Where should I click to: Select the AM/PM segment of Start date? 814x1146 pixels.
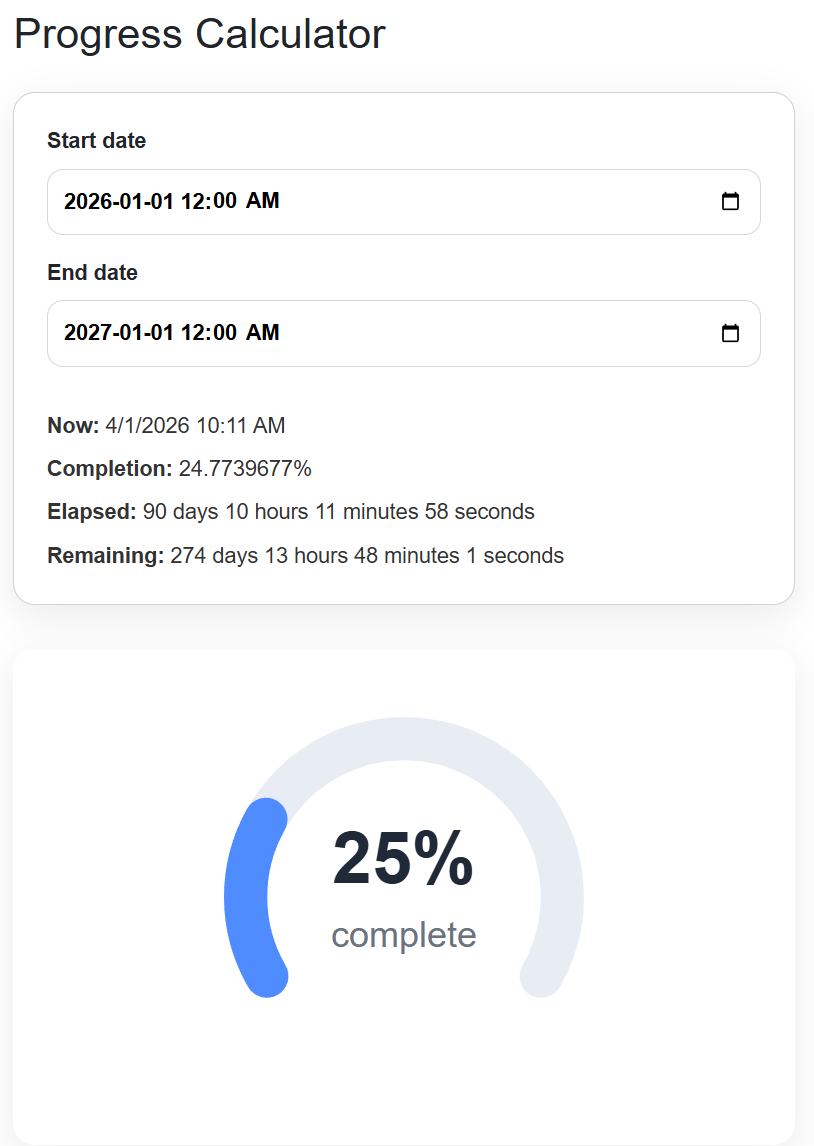[x=263, y=202]
